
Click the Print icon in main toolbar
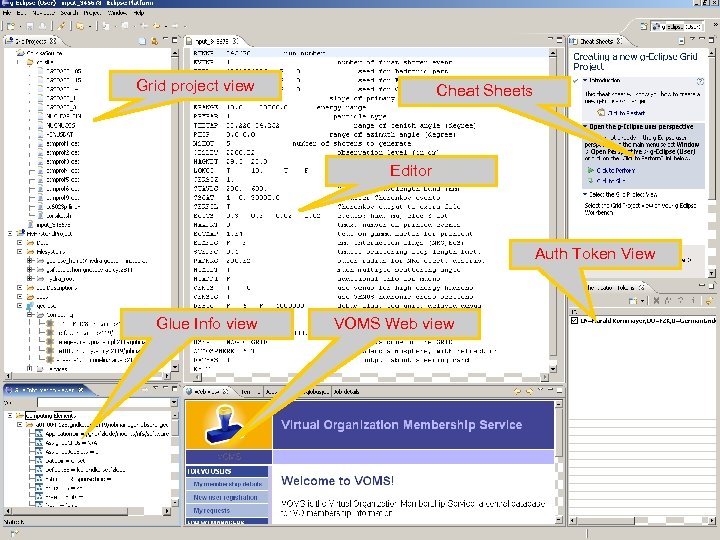click(x=42, y=26)
